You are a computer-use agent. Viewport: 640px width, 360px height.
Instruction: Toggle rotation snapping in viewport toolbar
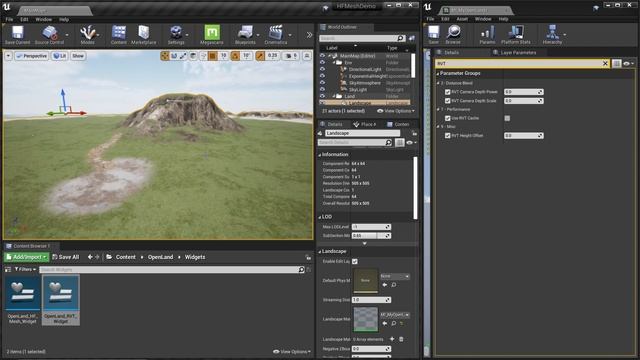(235, 56)
